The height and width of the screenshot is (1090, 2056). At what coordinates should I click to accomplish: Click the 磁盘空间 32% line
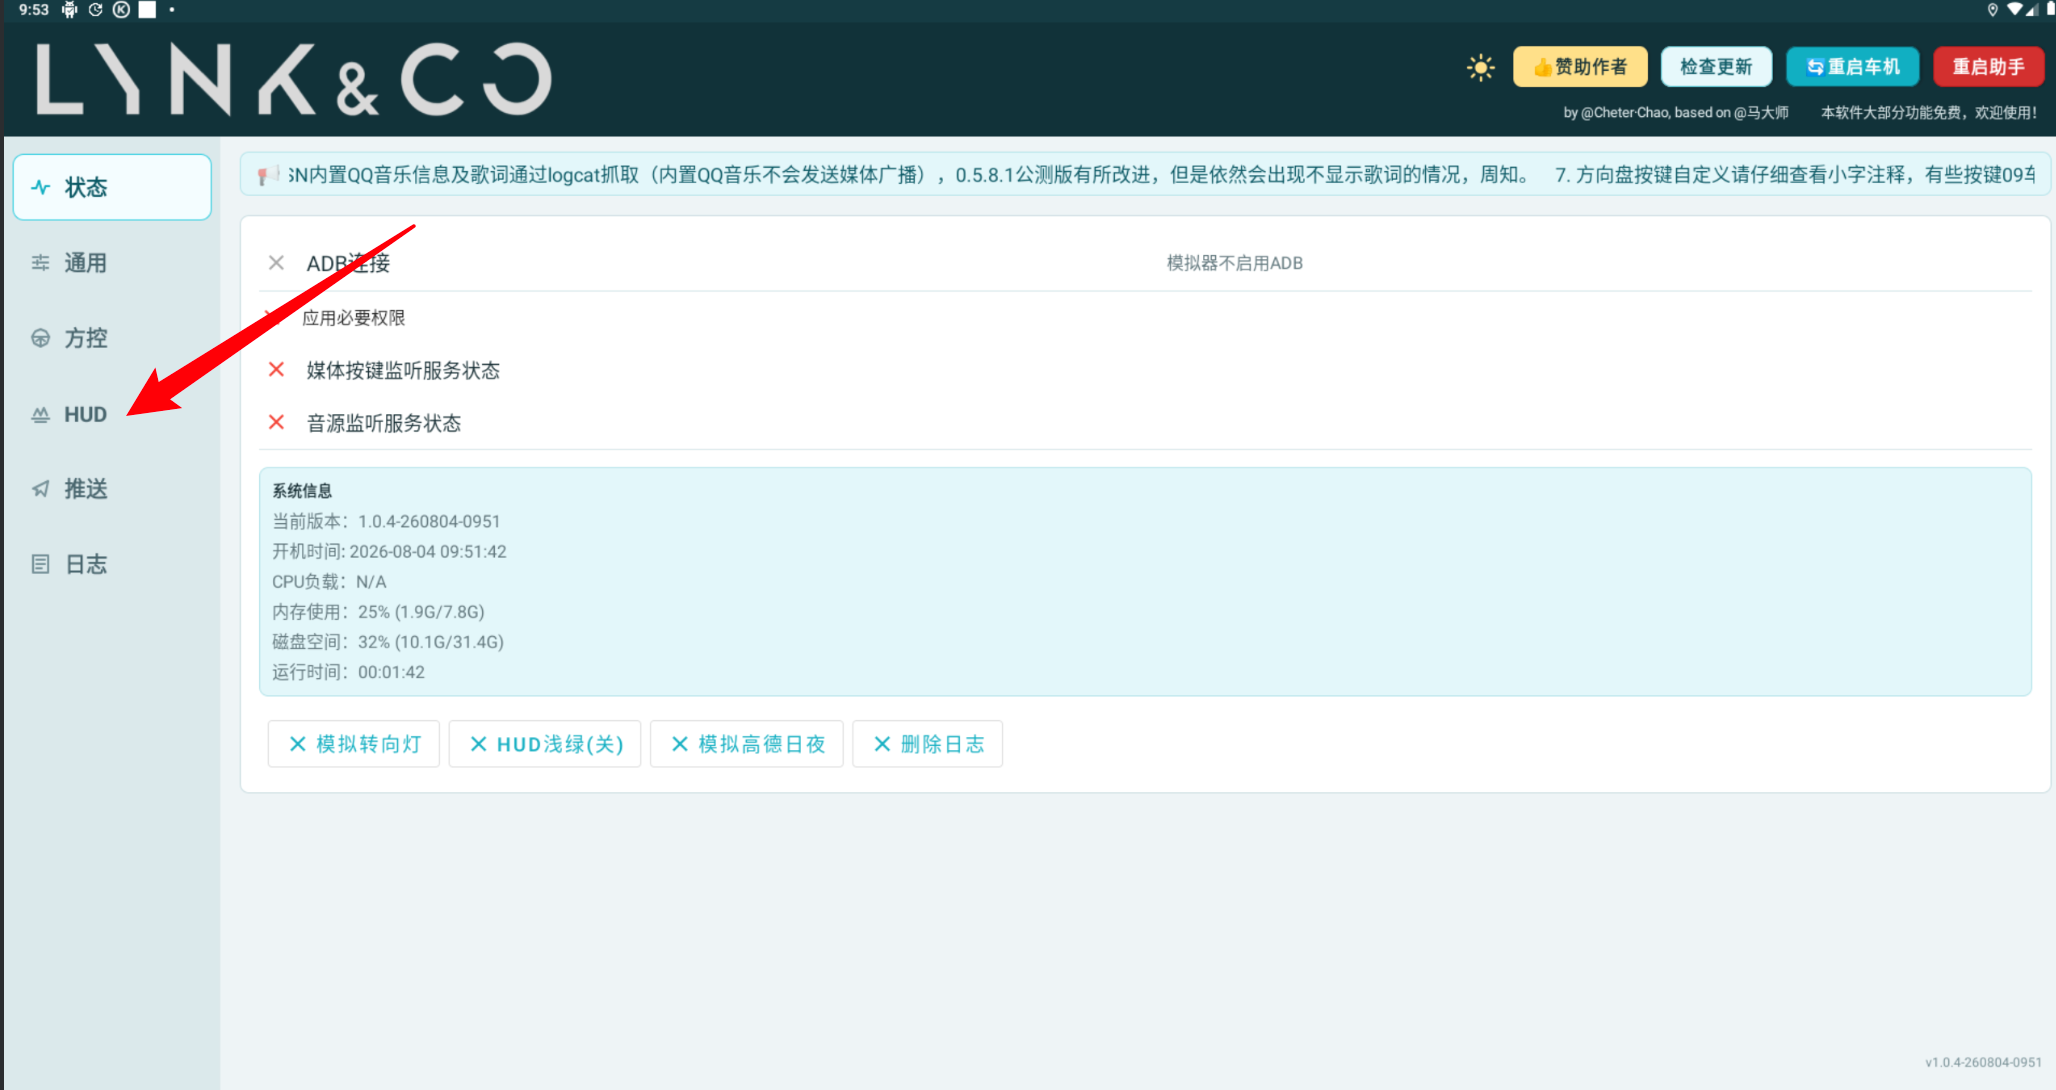pyautogui.click(x=388, y=641)
